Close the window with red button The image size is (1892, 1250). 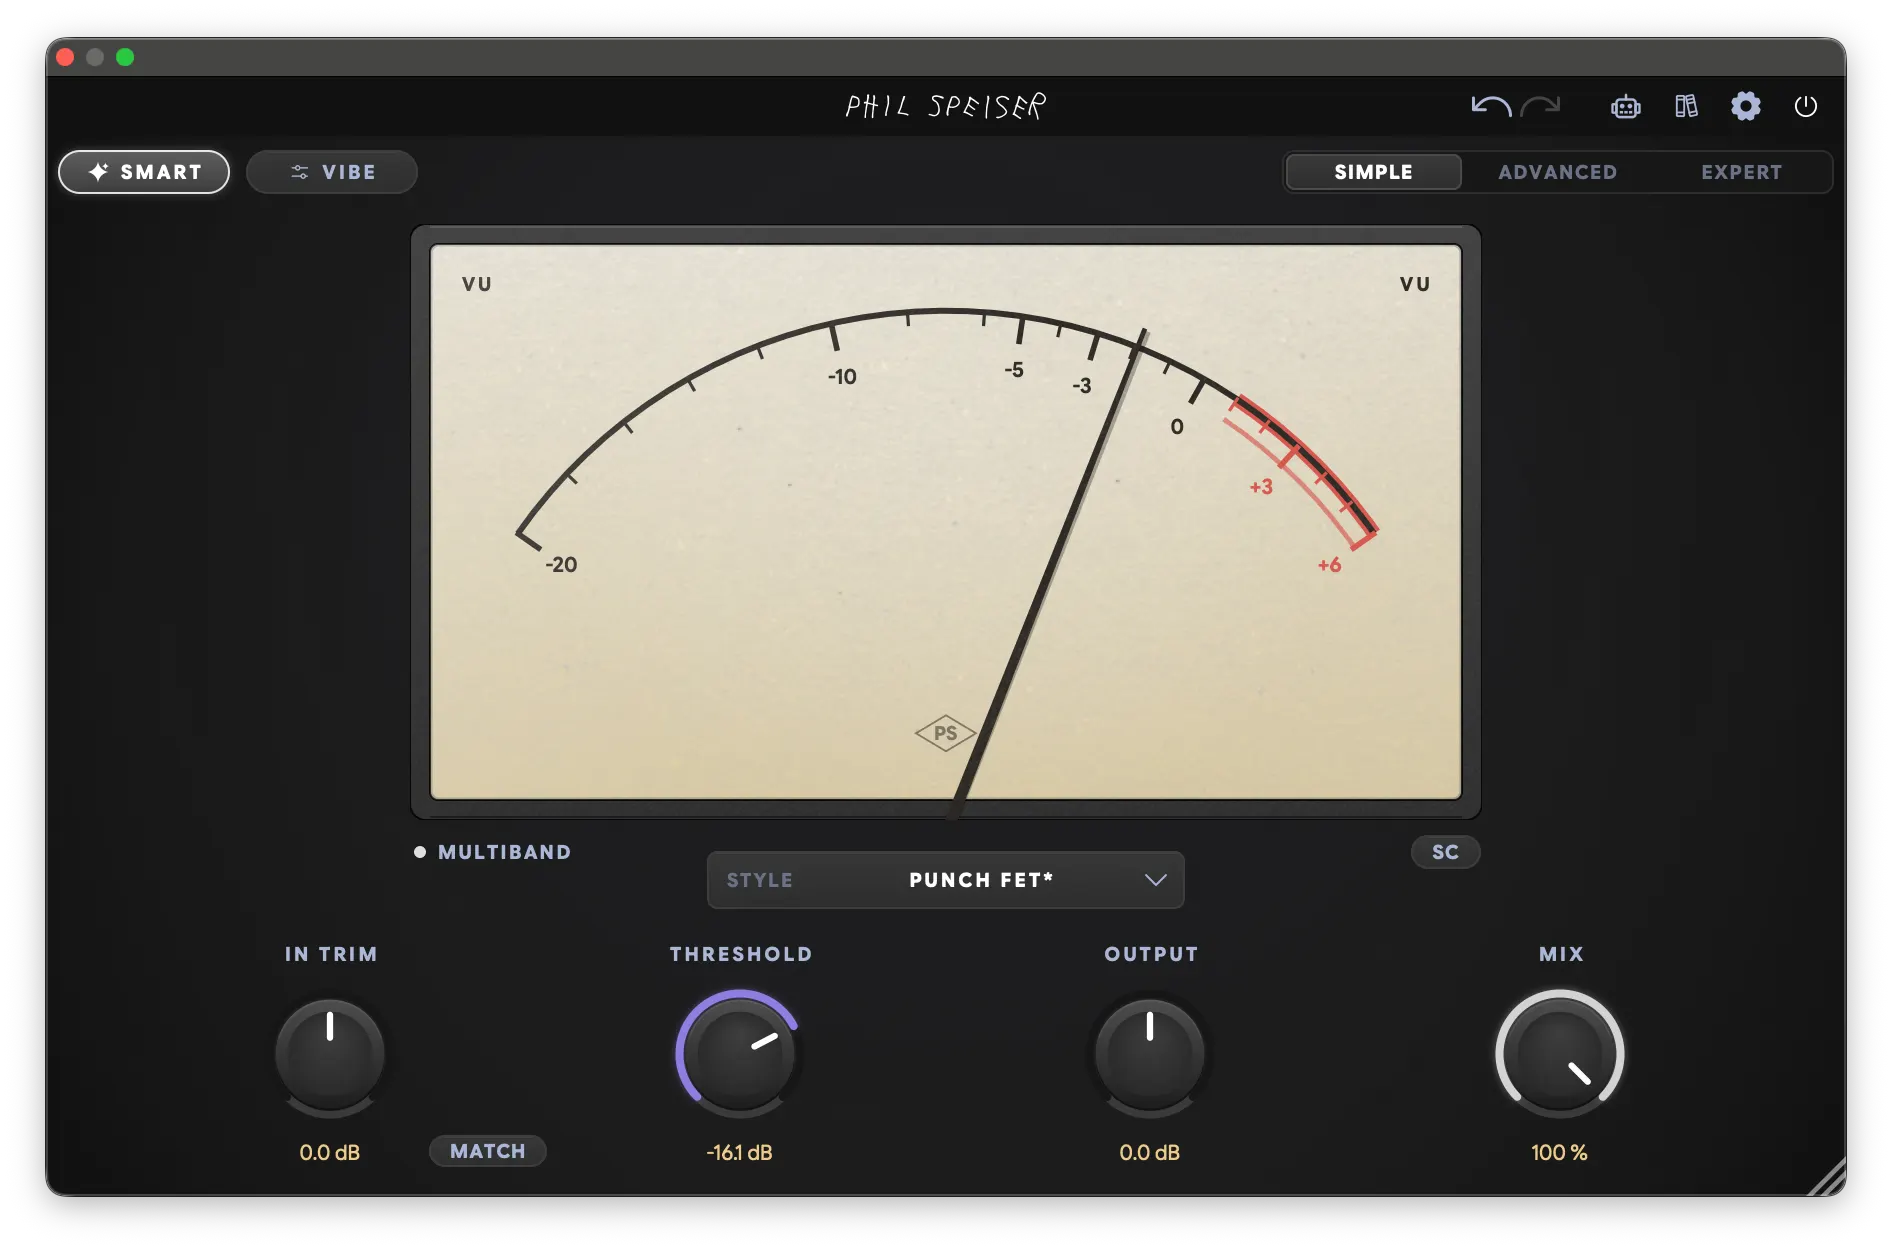65,57
